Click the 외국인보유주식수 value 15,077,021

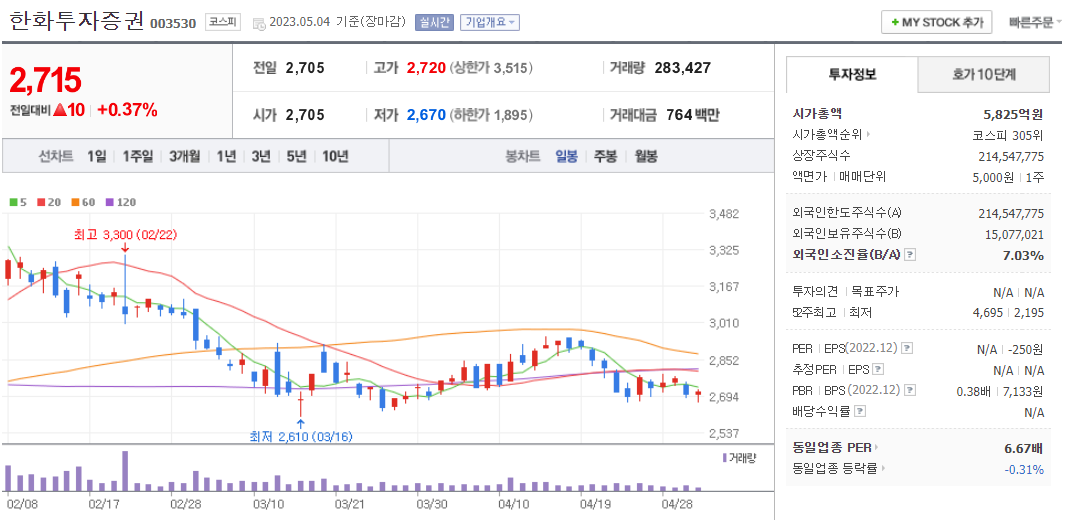[x=1015, y=234]
